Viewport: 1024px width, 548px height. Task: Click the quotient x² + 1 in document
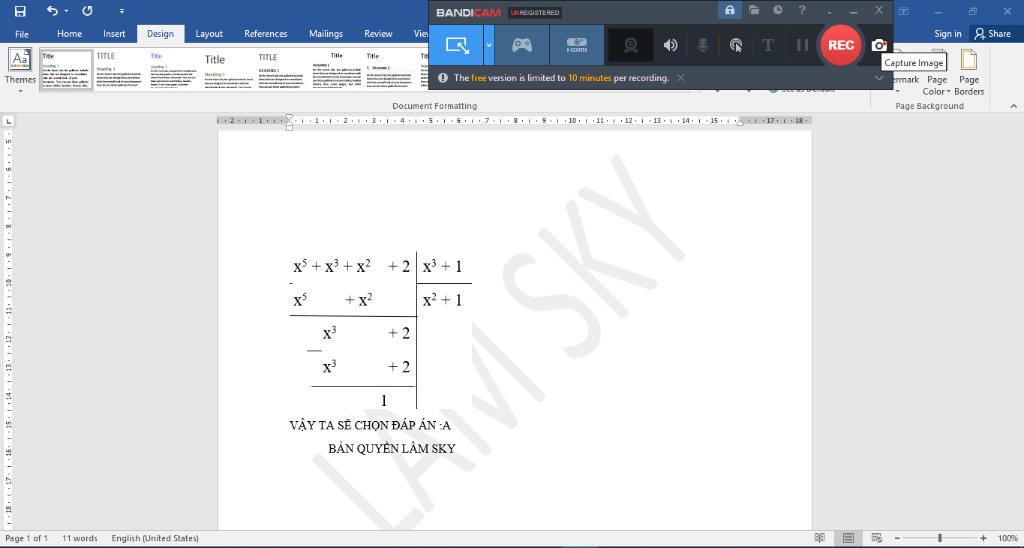442,300
